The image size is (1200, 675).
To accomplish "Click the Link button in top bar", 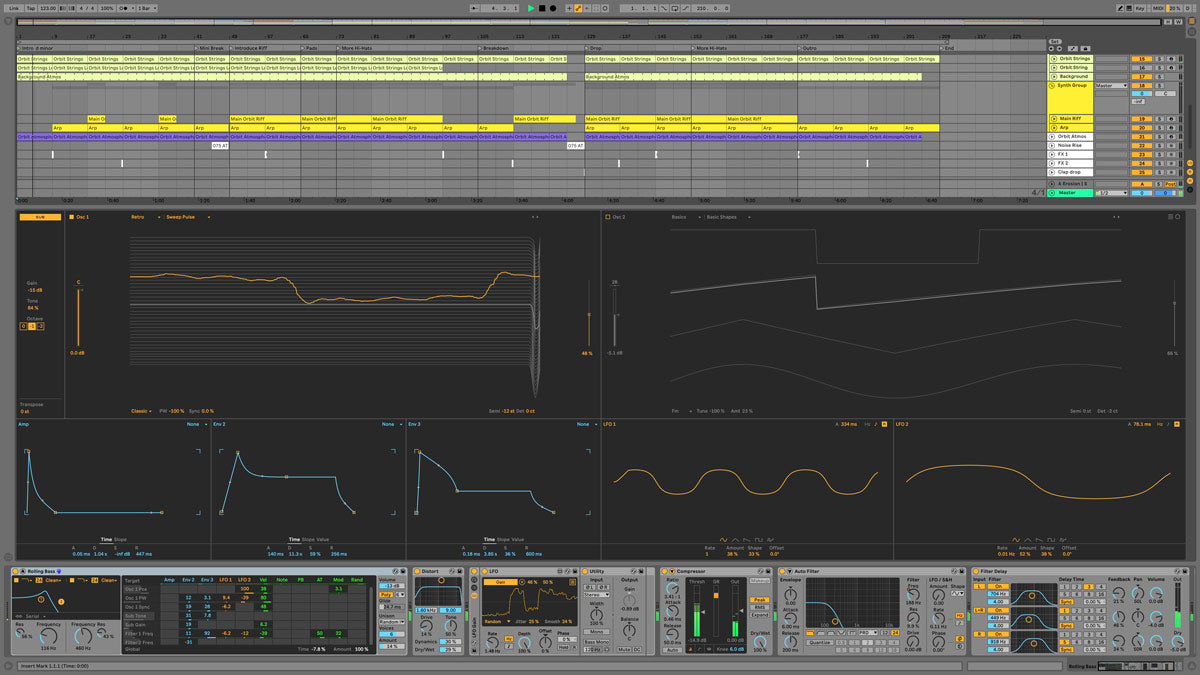I will pos(11,8).
